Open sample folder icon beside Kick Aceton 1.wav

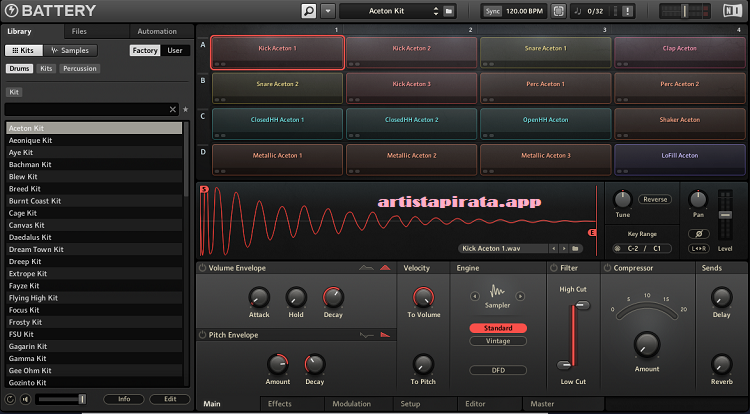pos(575,249)
